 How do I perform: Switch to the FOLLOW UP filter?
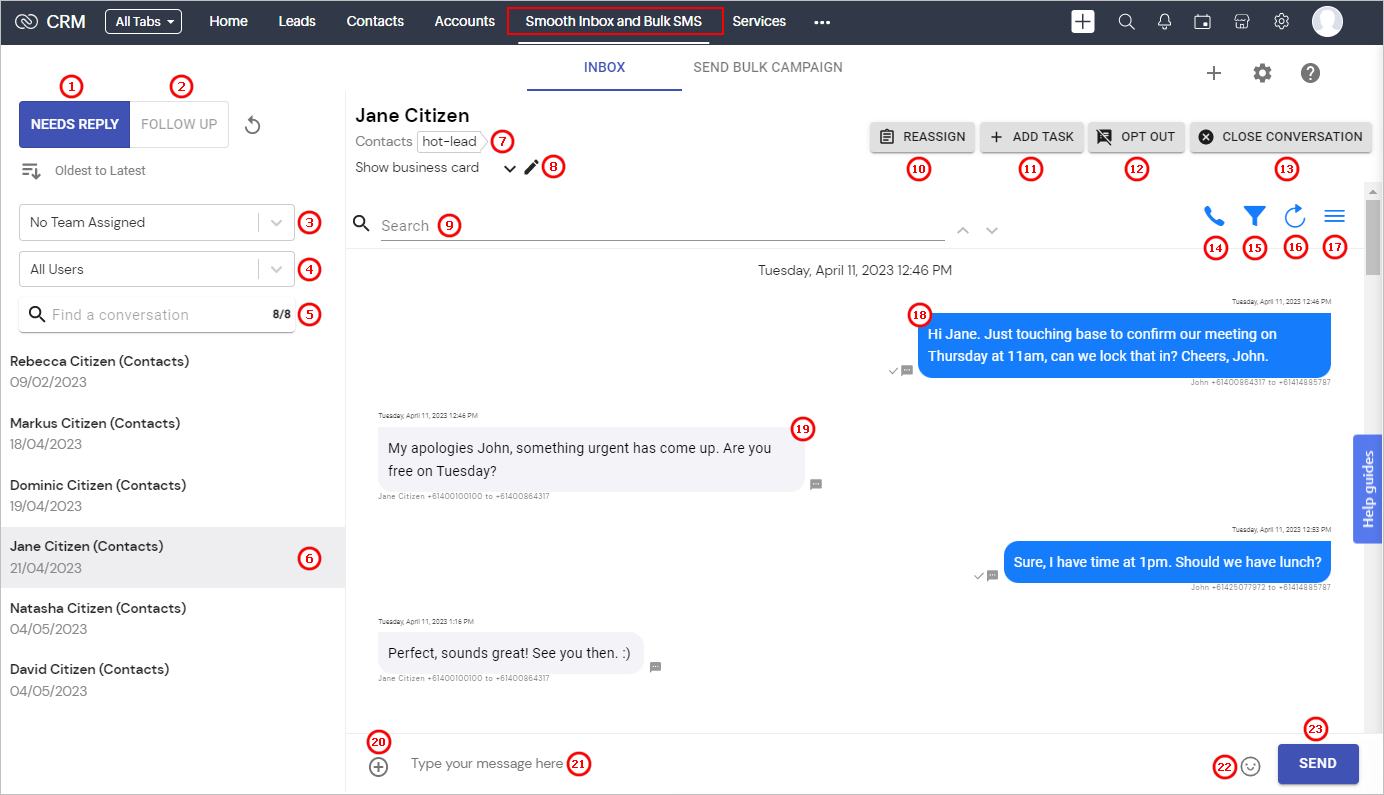pos(179,125)
